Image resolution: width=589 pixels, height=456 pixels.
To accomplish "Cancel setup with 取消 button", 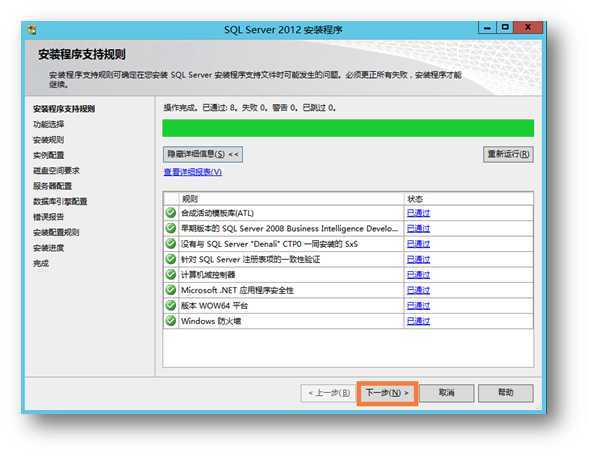I will click(x=447, y=393).
